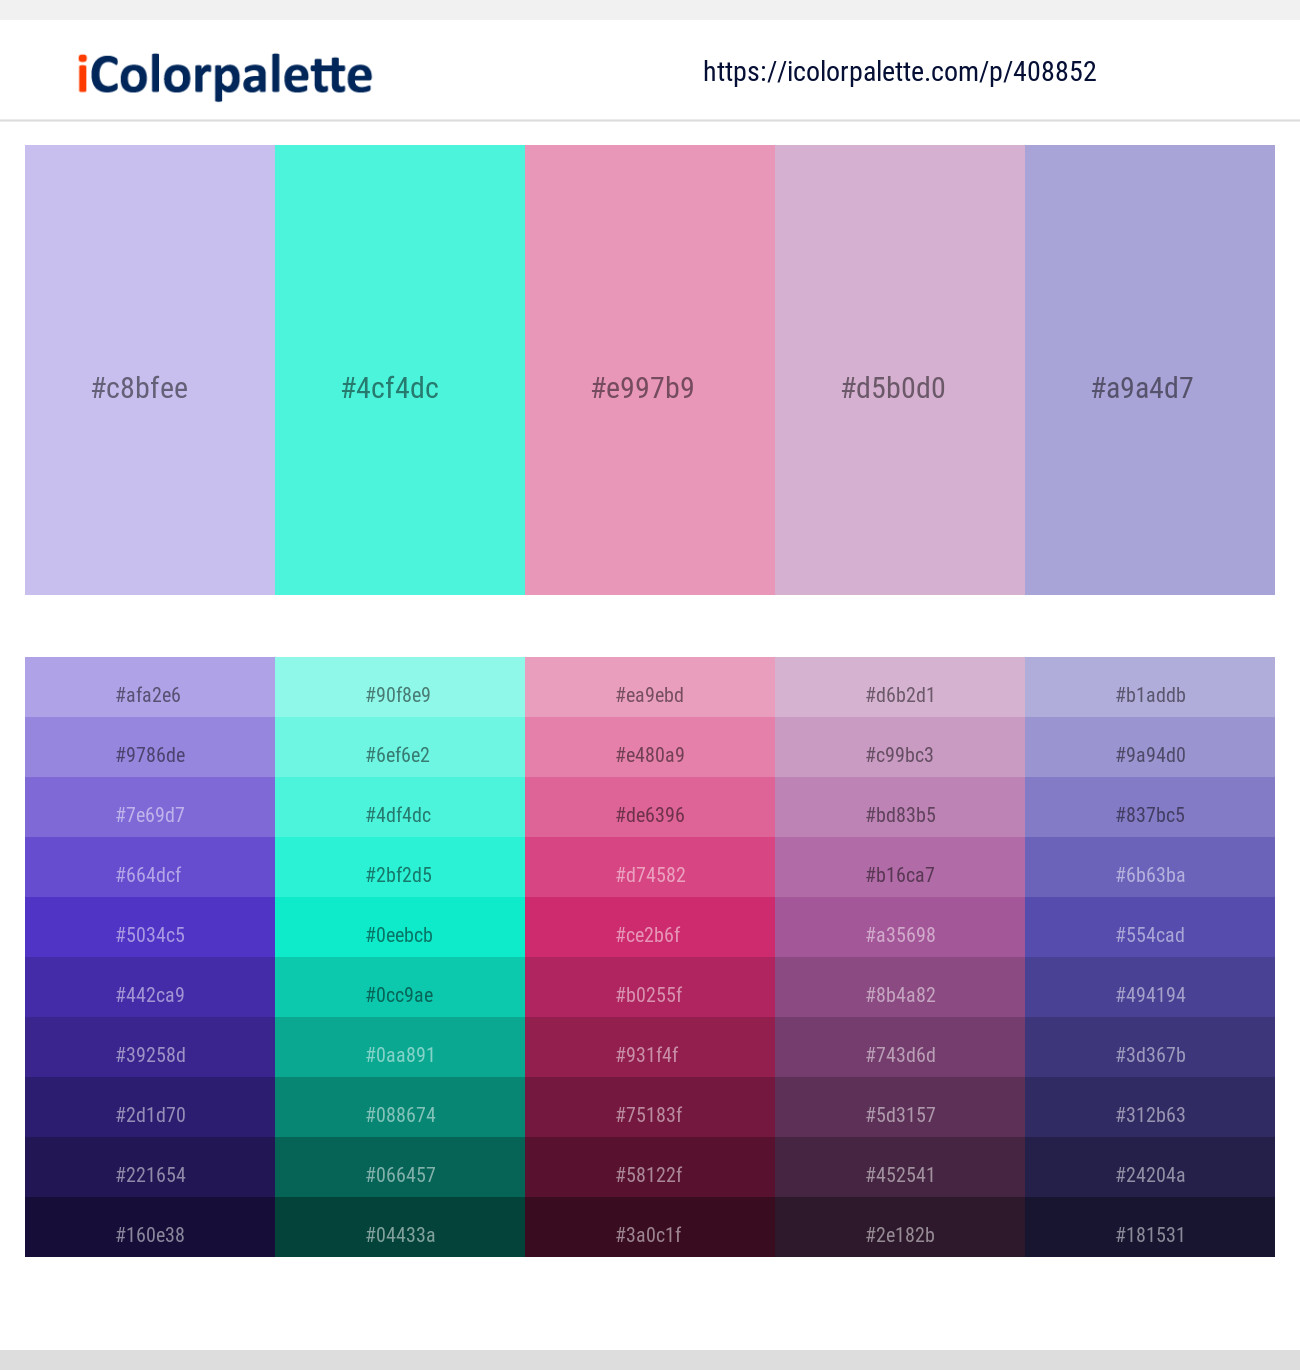Select the #0eebcb bright teal shade
This screenshot has height=1370, width=1300.
399,935
